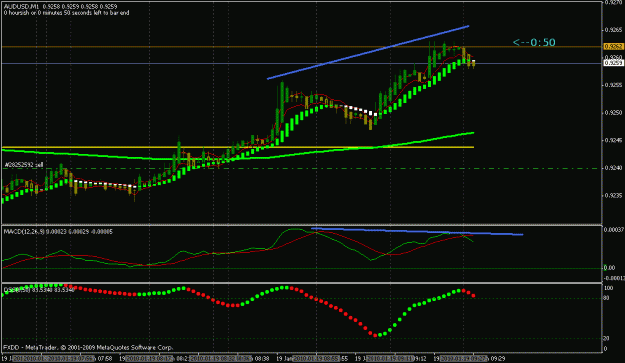
Task: Click the 08:38 time axis label
Action: [261, 359]
